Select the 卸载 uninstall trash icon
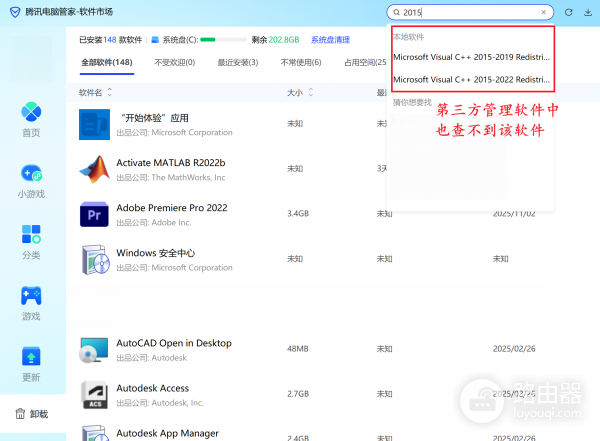The image size is (600, 441). (20, 414)
